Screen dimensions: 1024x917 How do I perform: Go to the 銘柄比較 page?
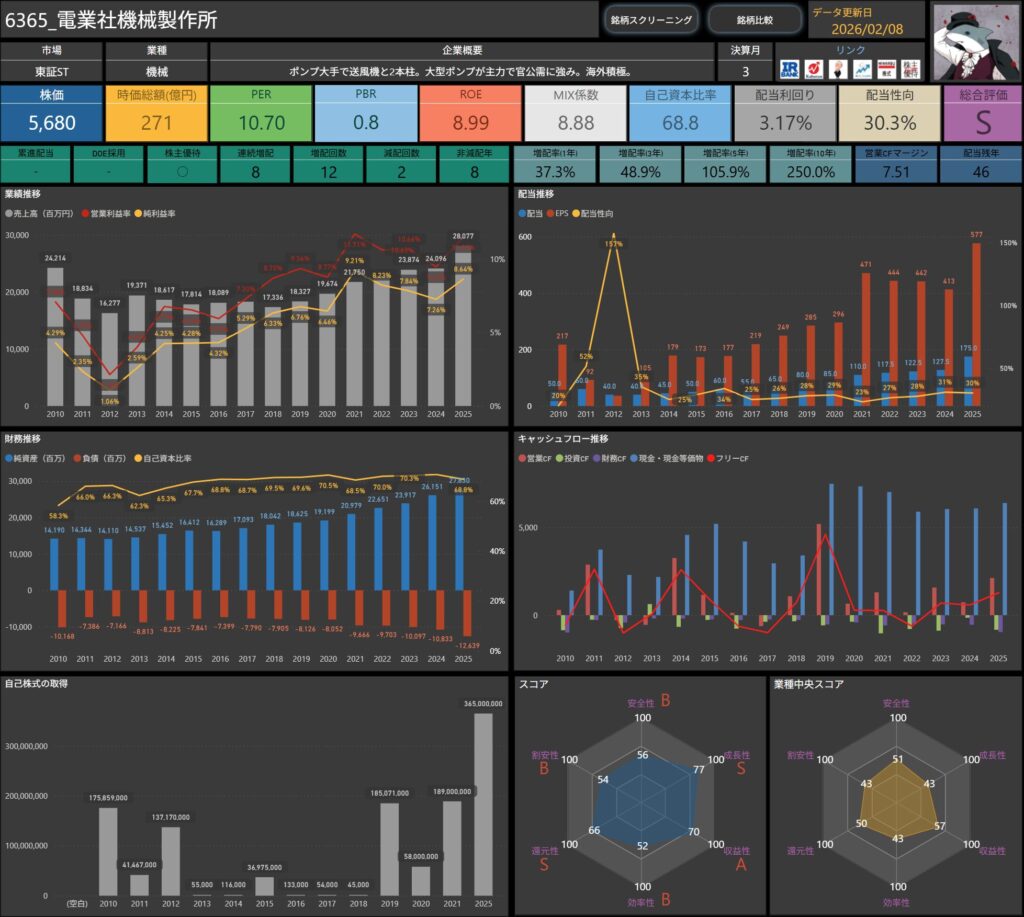pyautogui.click(x=754, y=19)
